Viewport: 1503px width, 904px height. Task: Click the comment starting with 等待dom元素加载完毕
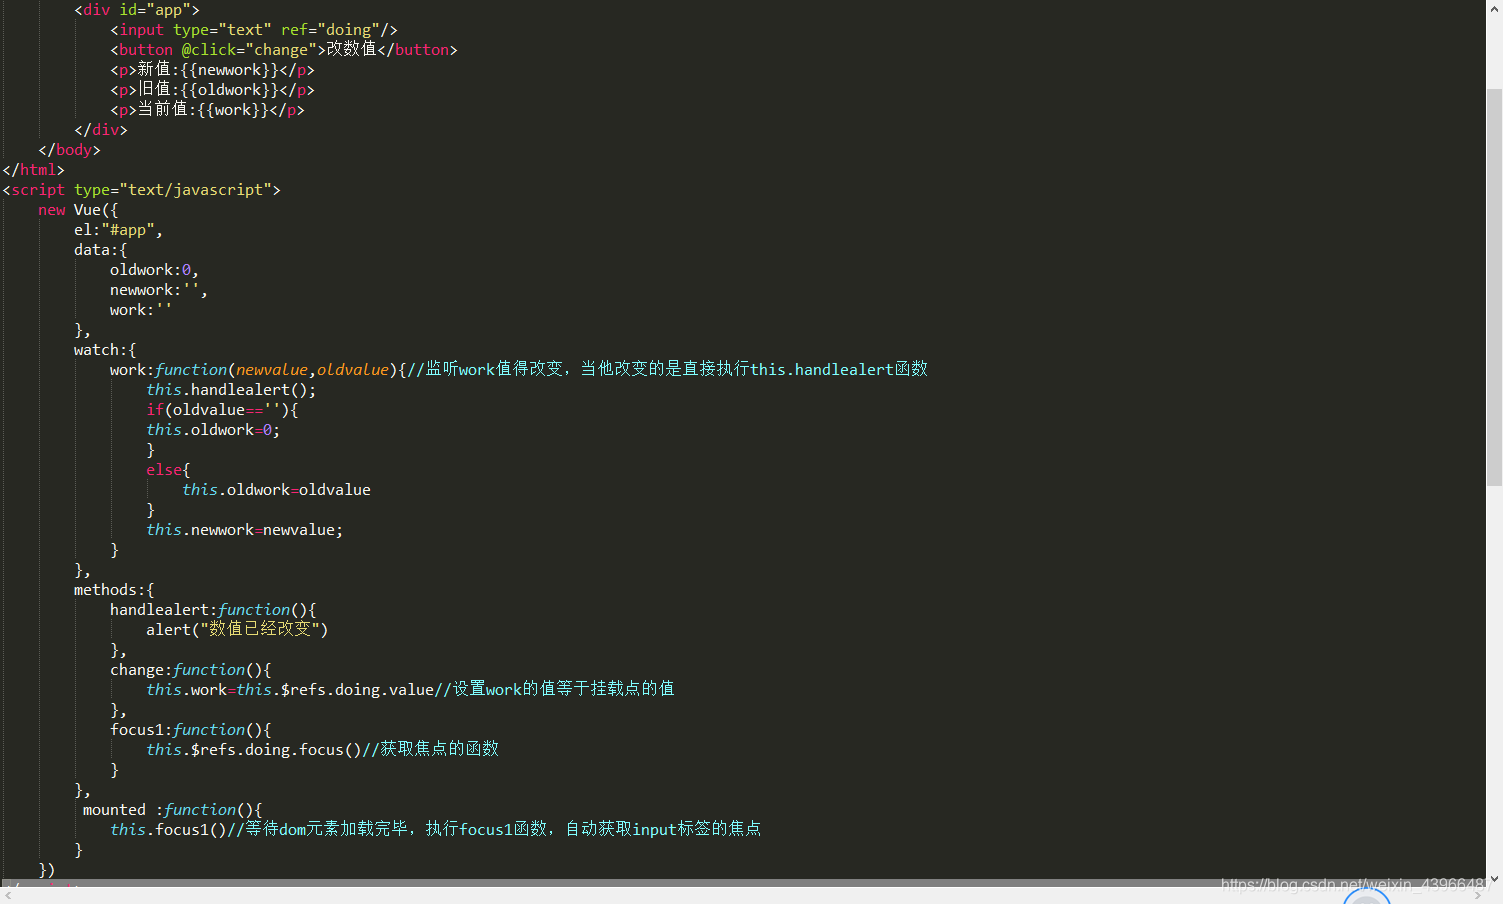tap(494, 829)
